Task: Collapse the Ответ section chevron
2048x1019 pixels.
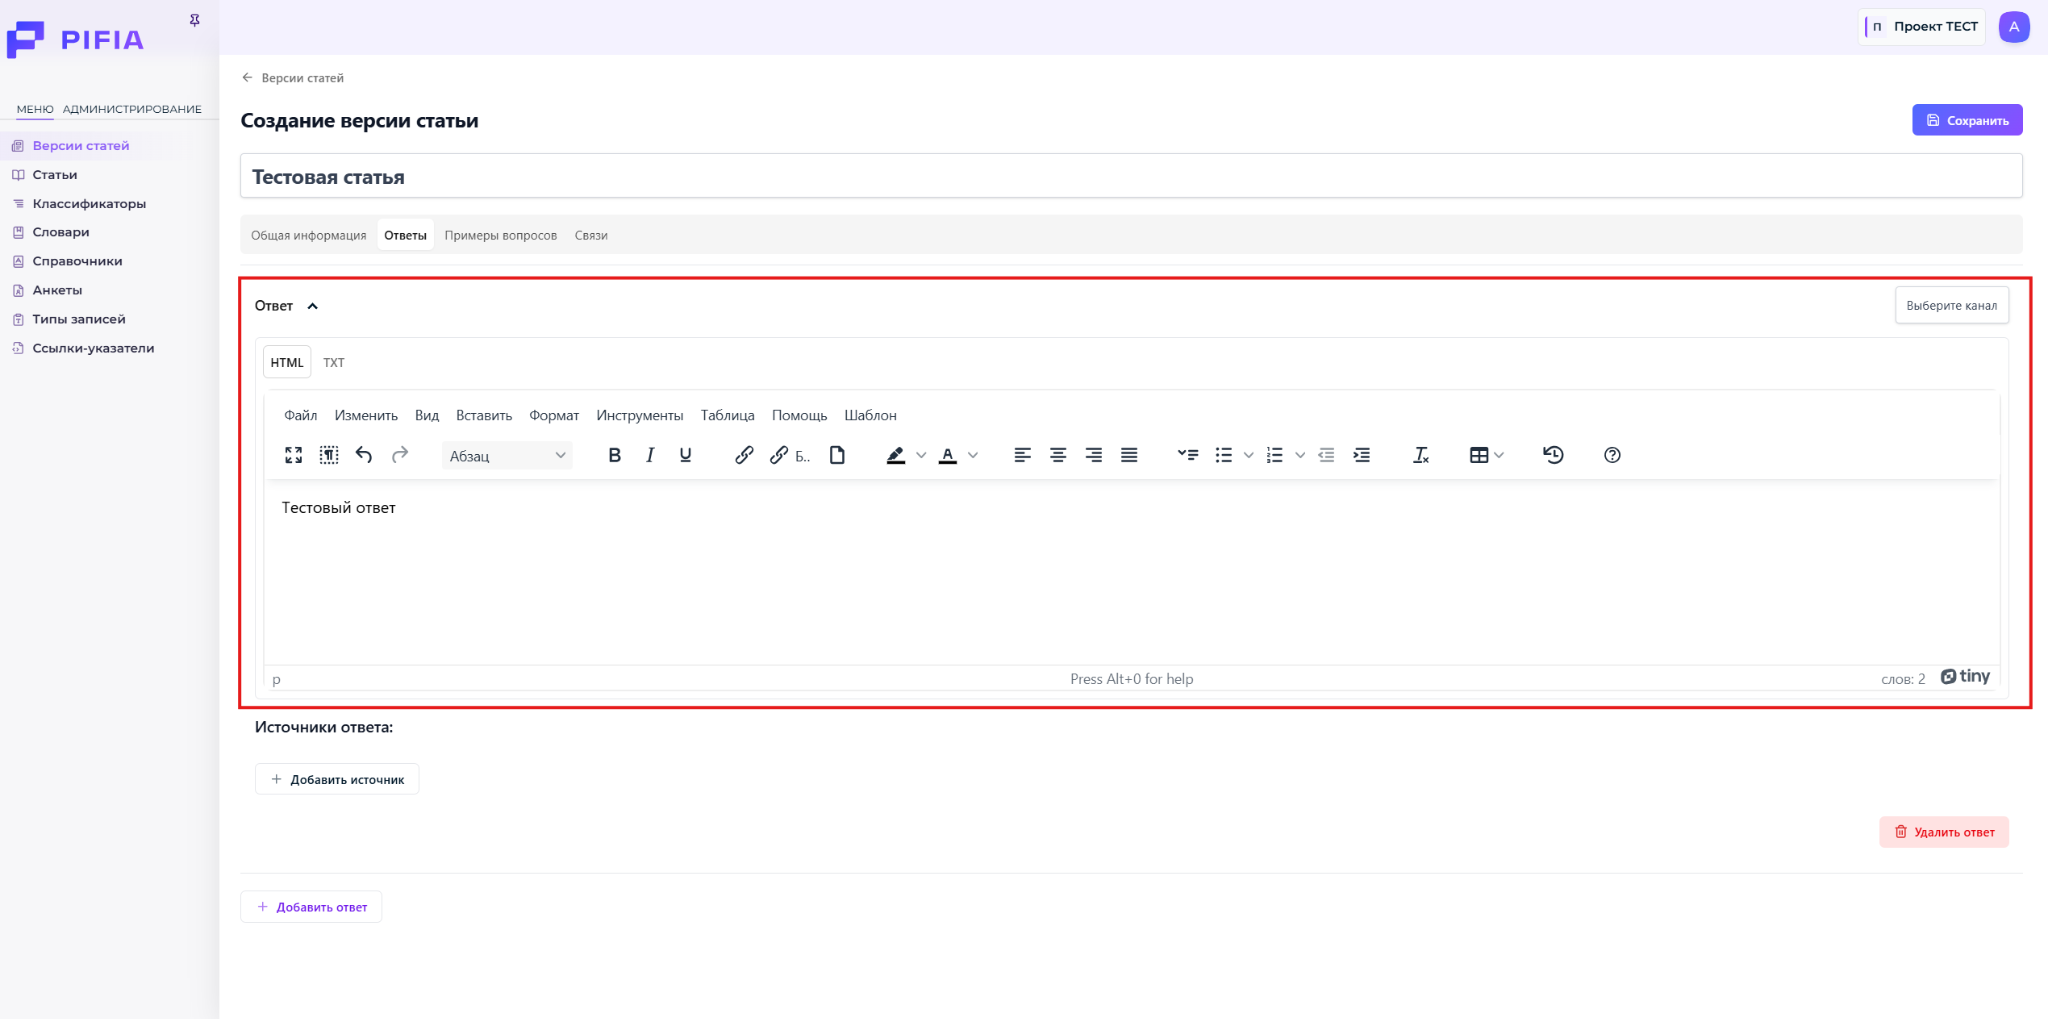Action: (313, 306)
